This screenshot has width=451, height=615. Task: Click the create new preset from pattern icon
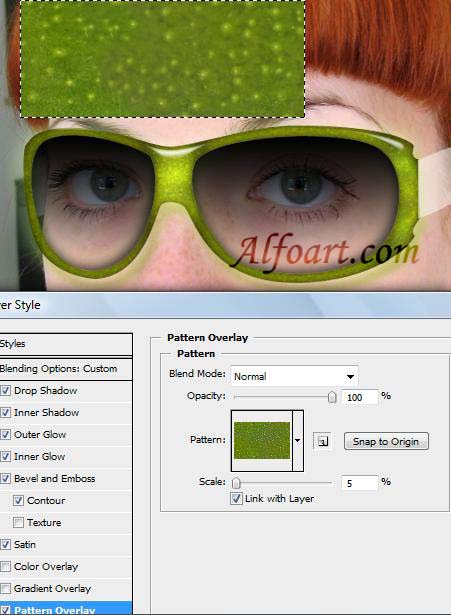[322, 441]
